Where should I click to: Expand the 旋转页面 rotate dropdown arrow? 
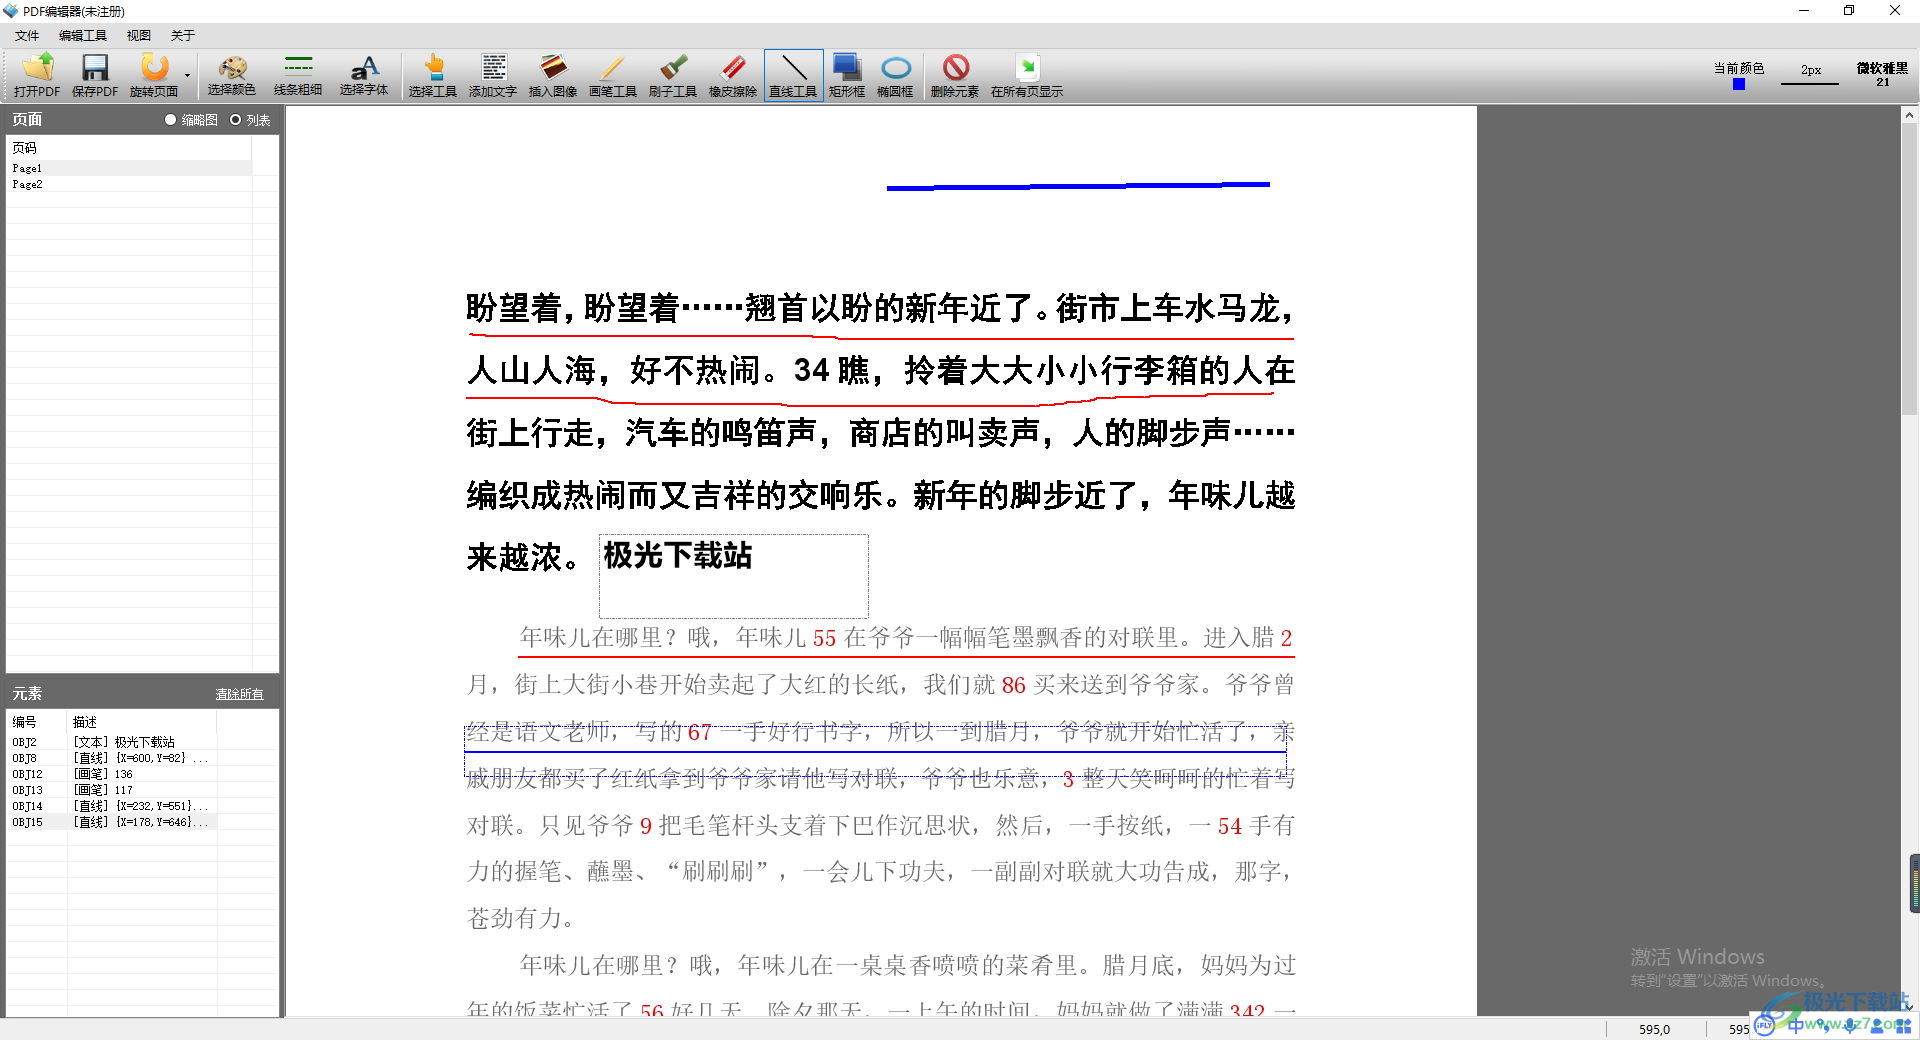(187, 75)
